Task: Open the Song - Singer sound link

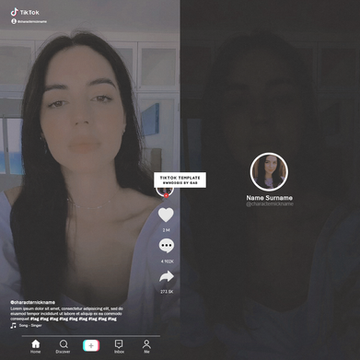Action: point(30,325)
